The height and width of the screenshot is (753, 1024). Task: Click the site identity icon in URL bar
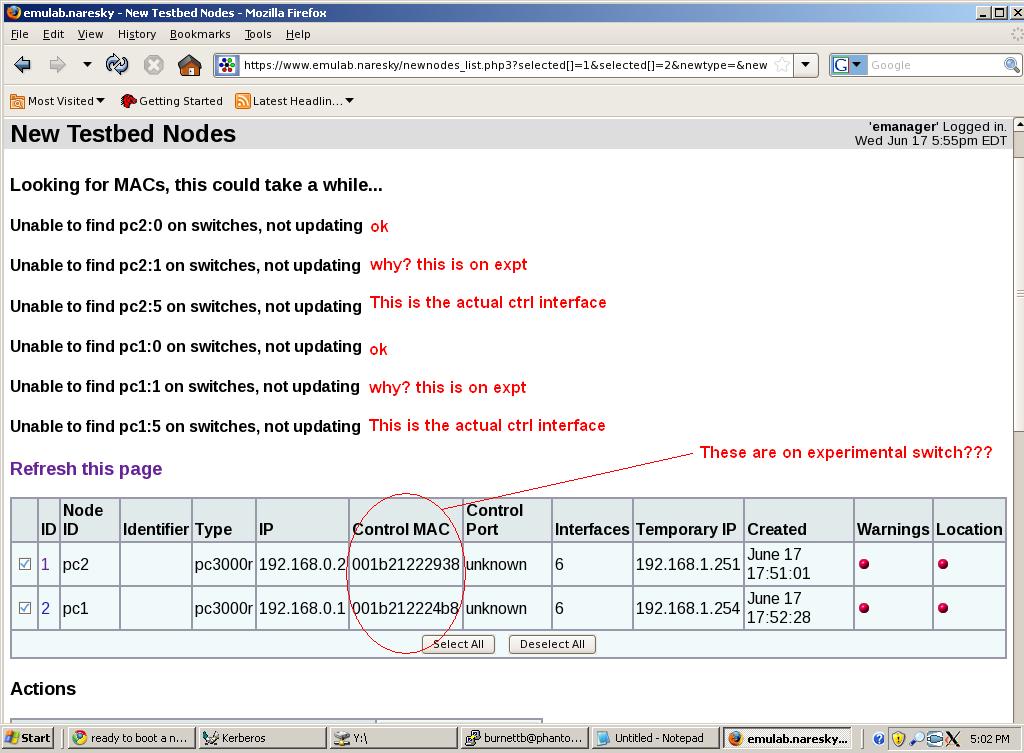tap(227, 65)
